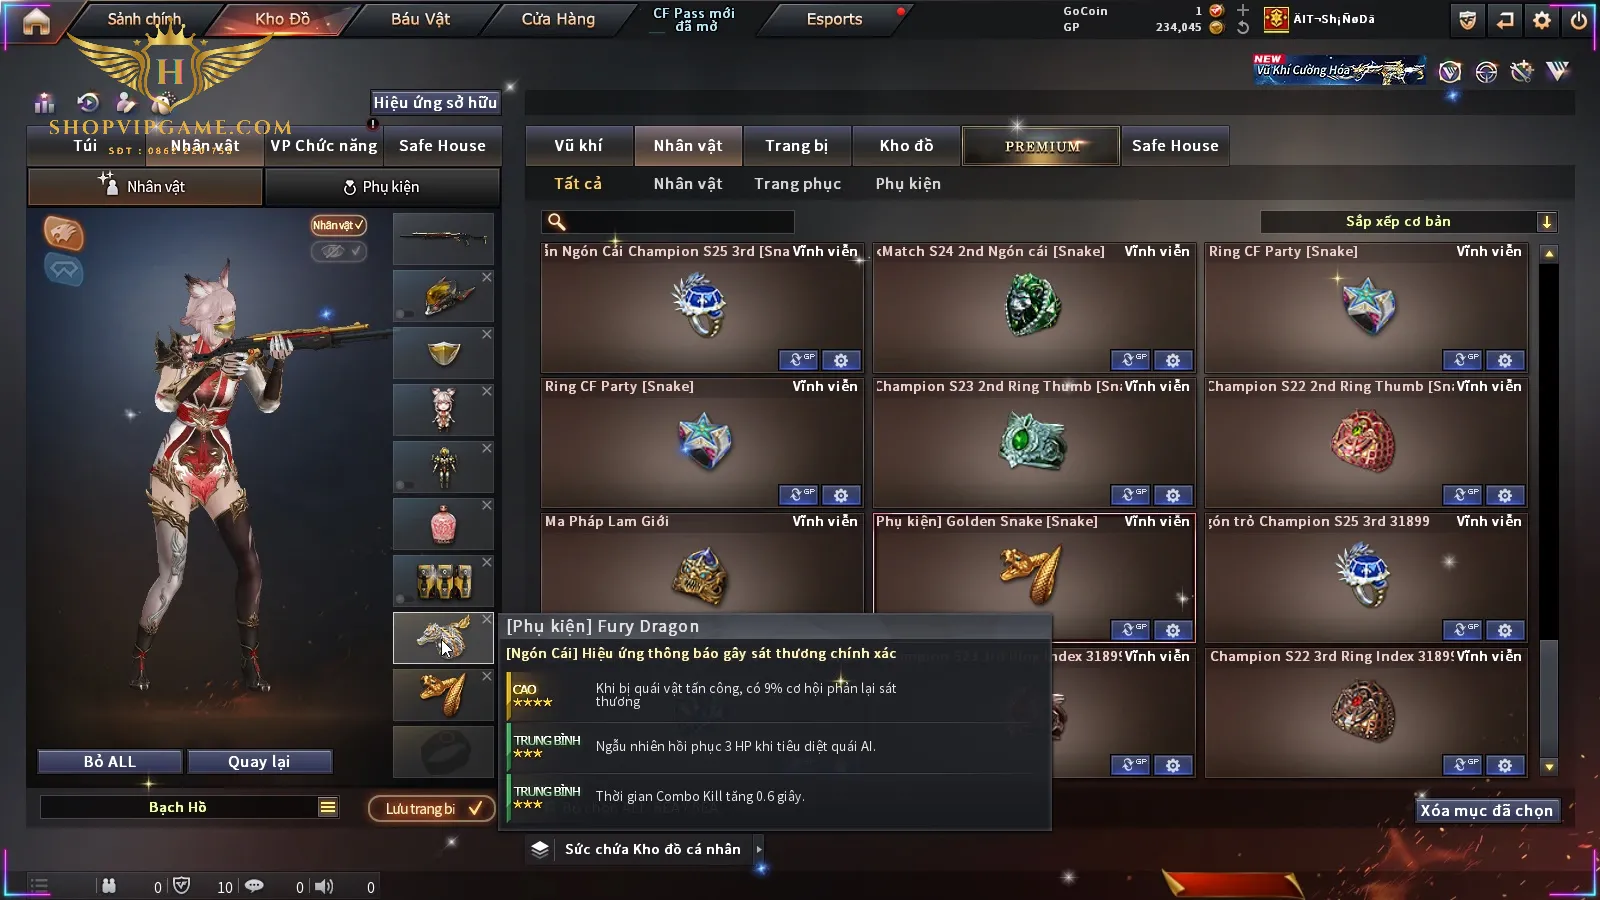Click Xóa mục đã chọn button

tap(1487, 811)
